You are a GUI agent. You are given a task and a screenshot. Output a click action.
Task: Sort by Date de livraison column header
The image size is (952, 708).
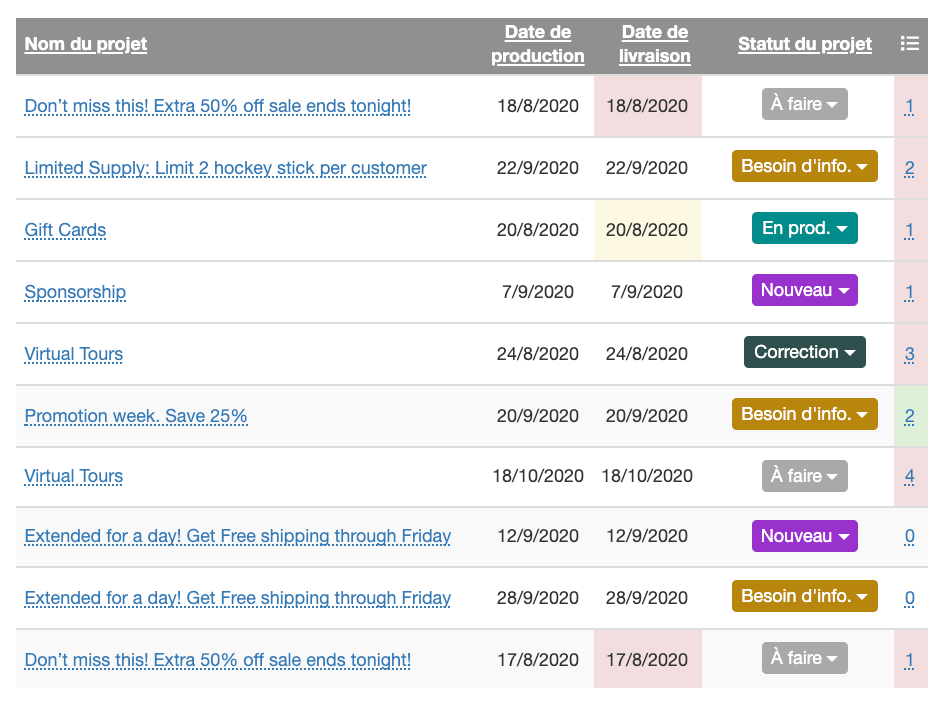[655, 44]
